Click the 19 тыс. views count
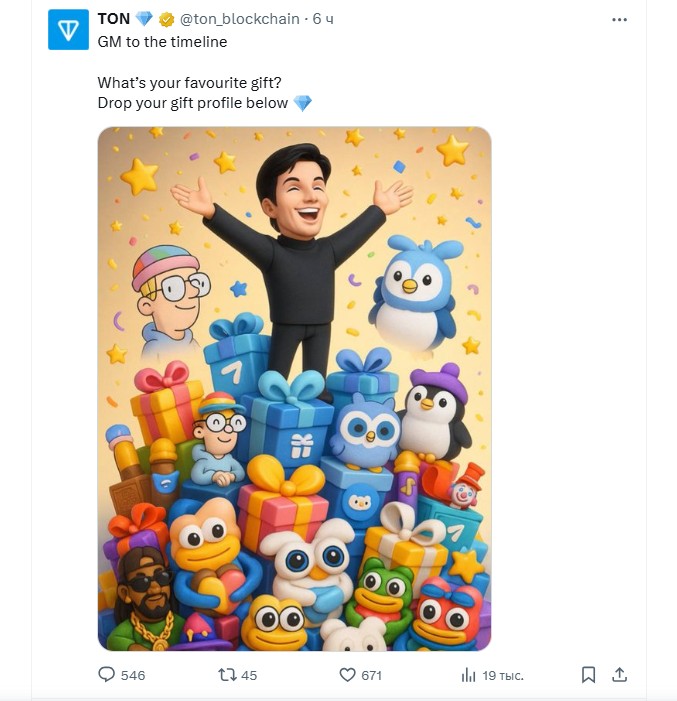 click(503, 675)
